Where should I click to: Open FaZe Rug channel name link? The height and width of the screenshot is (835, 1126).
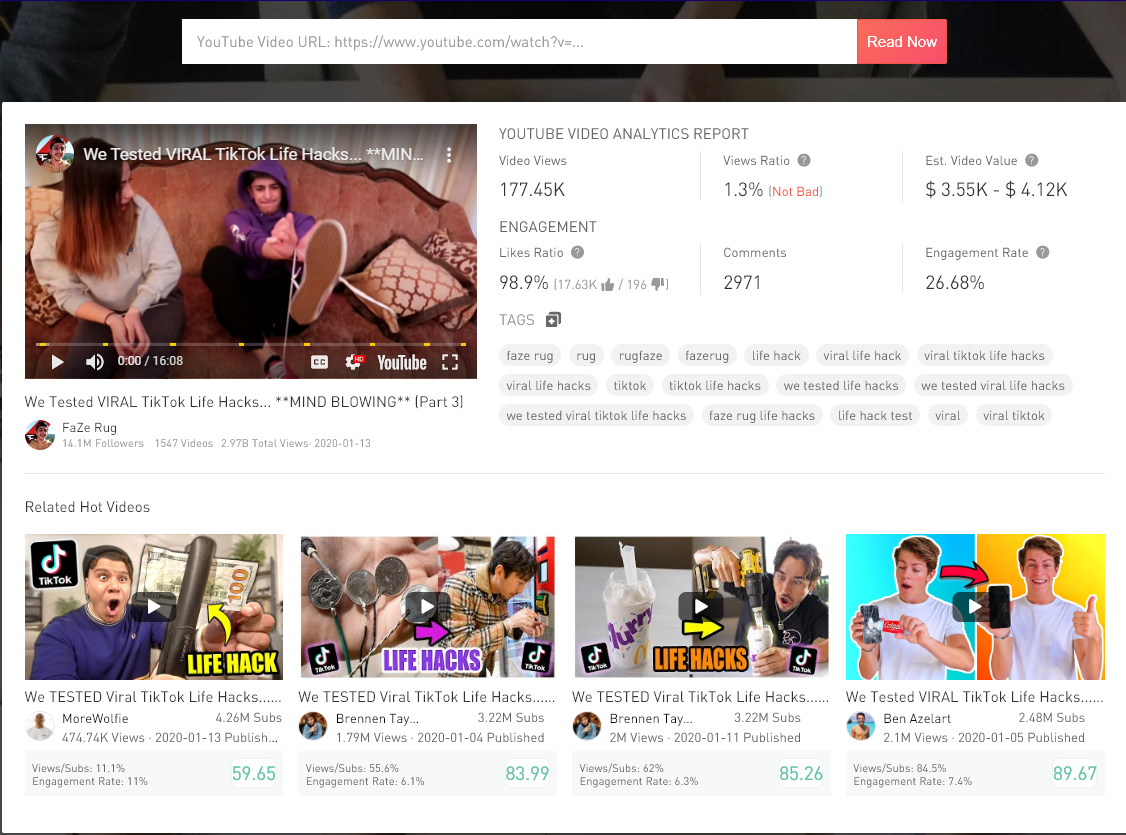pyautogui.click(x=90, y=428)
